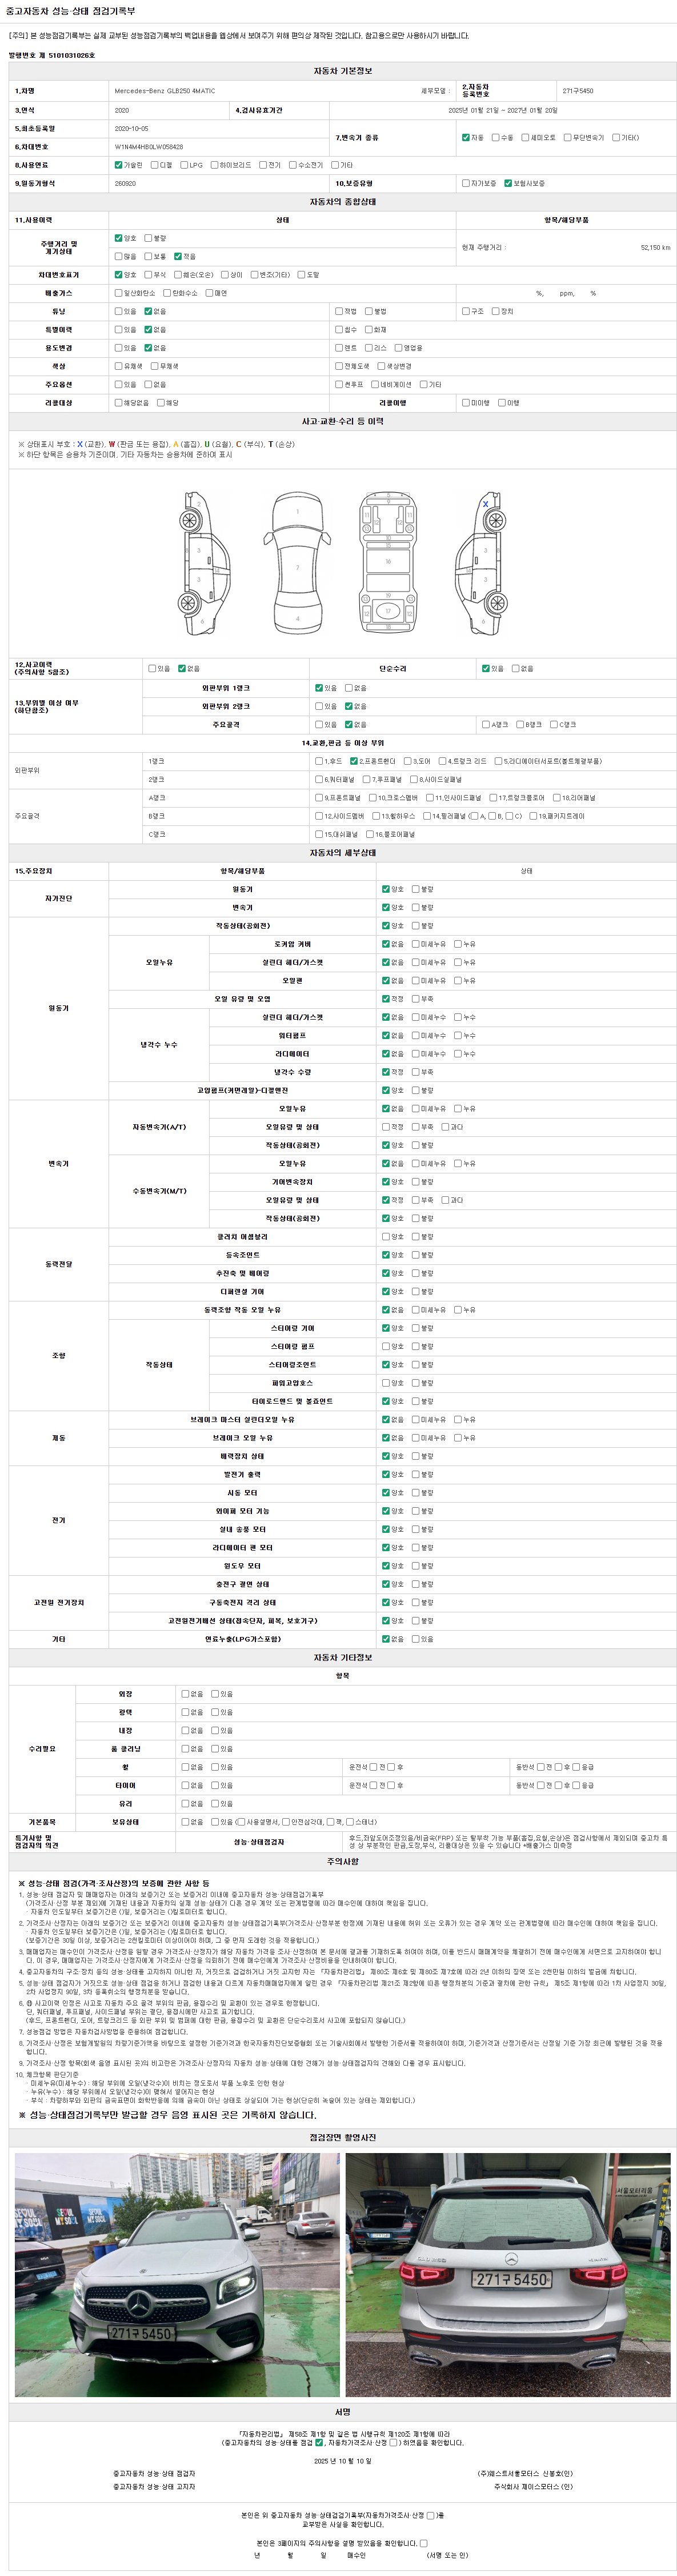Toggle the 가솔린 fuel checkbox
Screen dimensions: 677x2576
pyautogui.click(x=119, y=165)
